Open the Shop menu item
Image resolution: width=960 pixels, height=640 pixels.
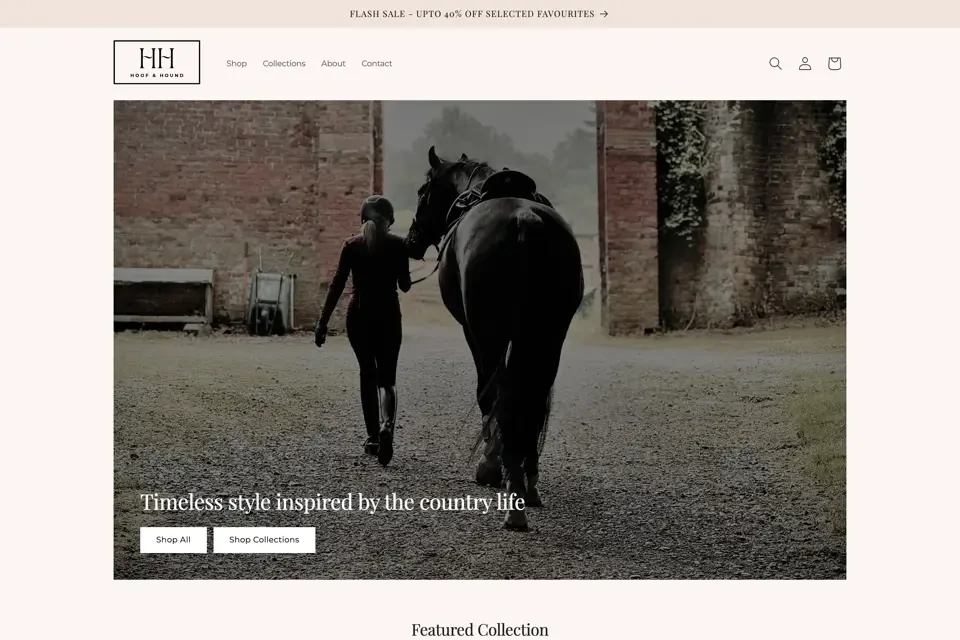(236, 63)
